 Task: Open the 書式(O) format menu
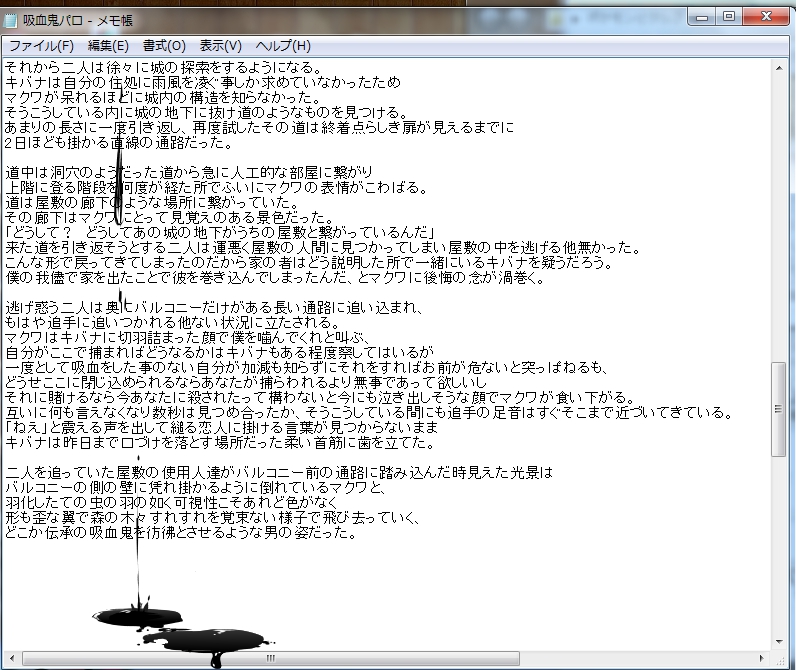(x=164, y=46)
